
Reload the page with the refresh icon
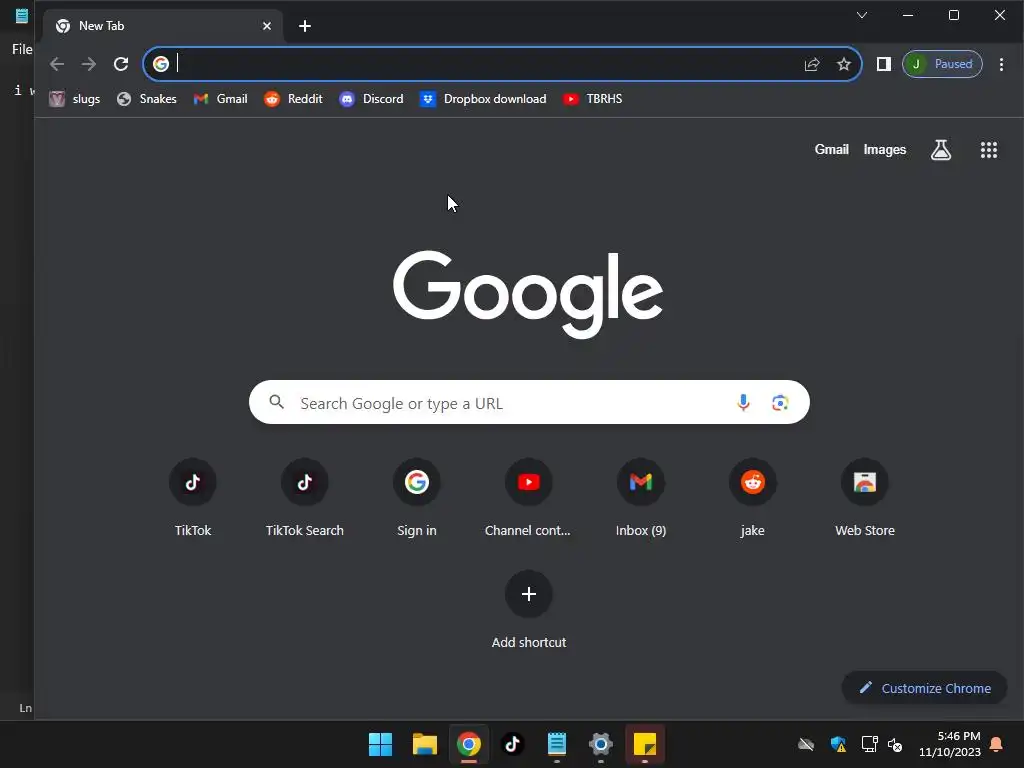click(121, 64)
